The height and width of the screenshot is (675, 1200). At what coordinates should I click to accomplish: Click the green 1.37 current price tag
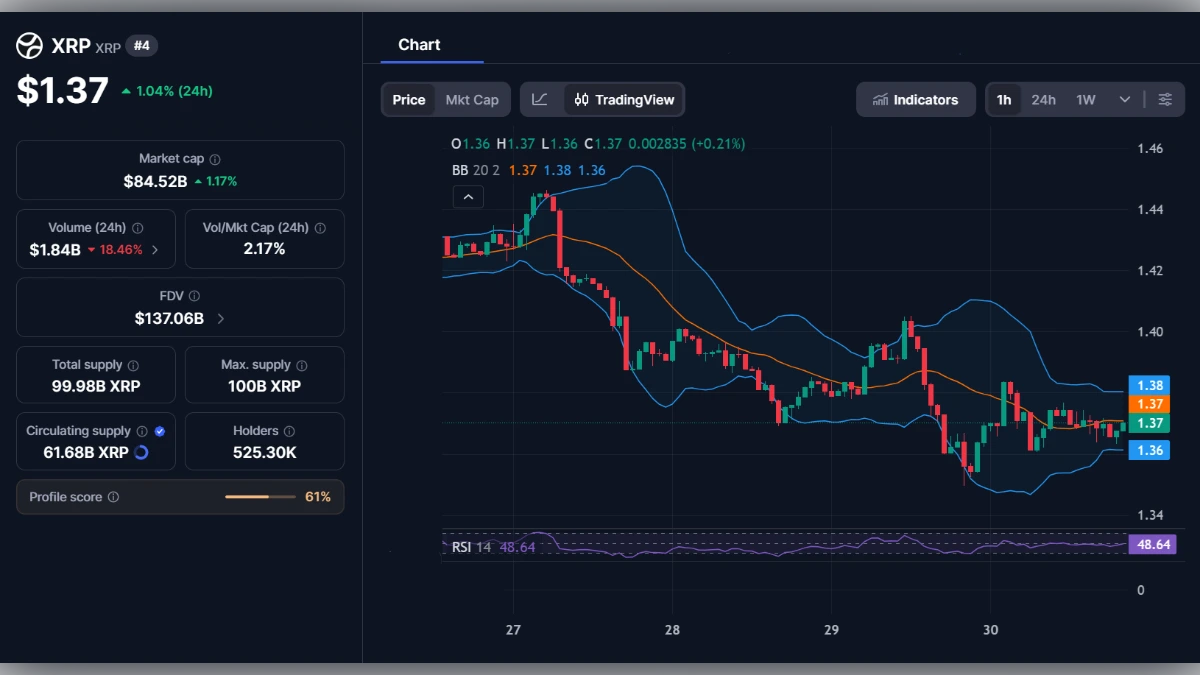click(1148, 423)
